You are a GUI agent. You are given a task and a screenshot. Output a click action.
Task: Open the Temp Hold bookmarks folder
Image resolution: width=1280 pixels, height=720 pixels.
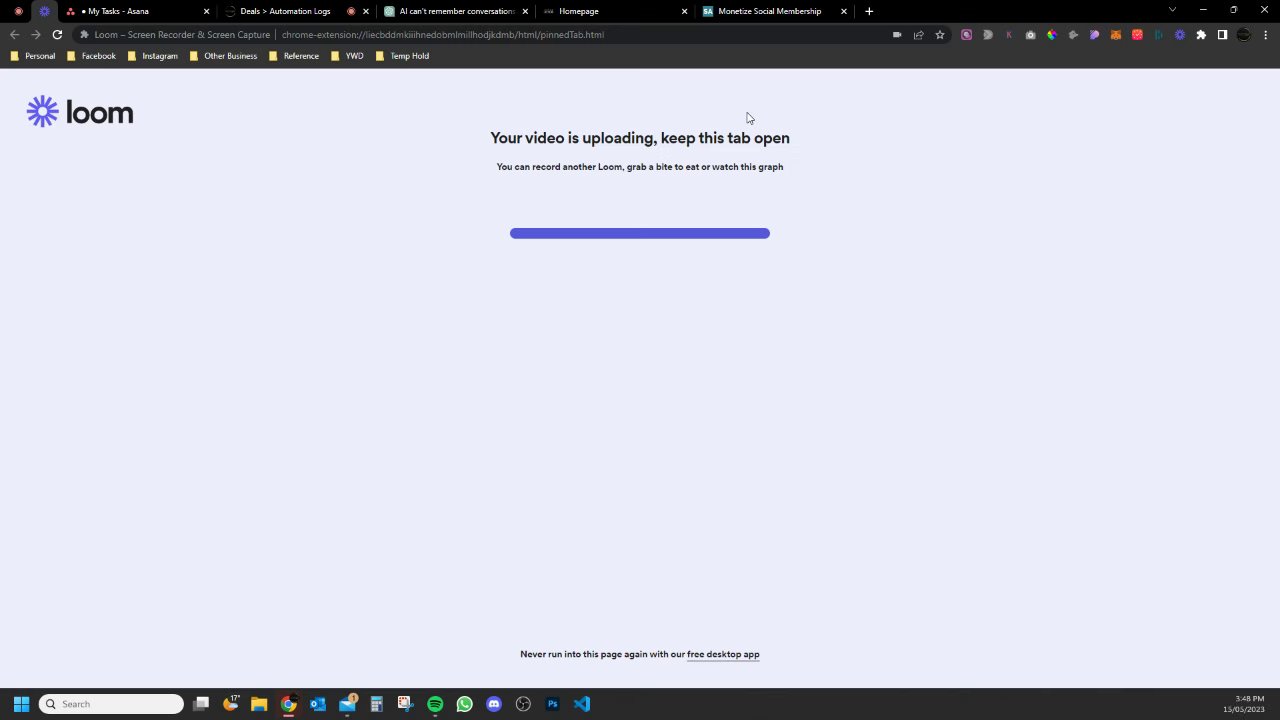point(402,56)
